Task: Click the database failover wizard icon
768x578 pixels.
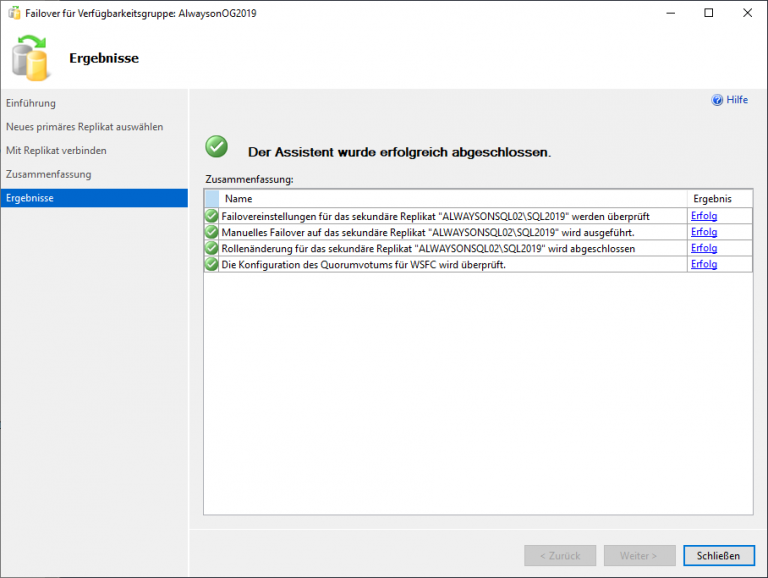Action: point(30,58)
